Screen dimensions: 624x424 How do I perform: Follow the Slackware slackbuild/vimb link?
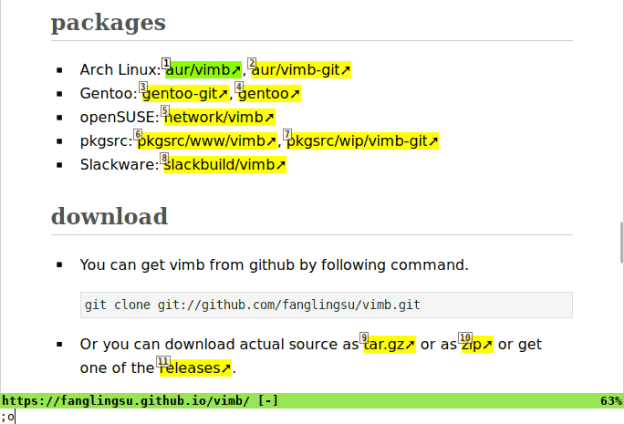pos(228,165)
